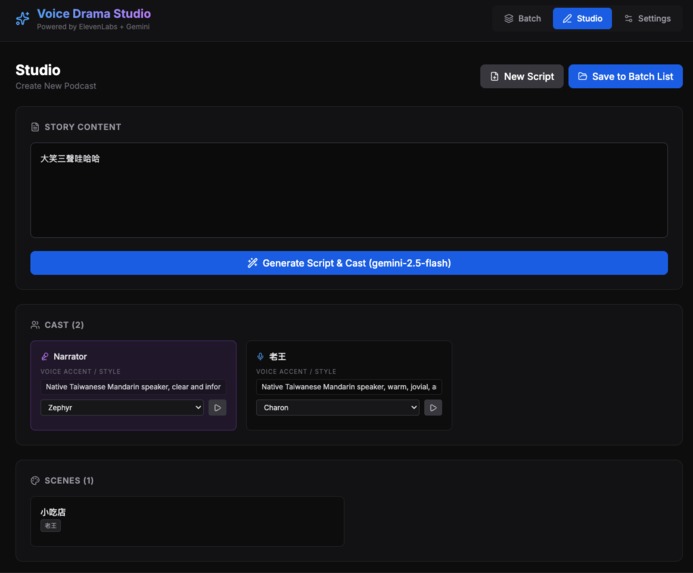
Task: Preview the 老王 Charon voice
Action: [433, 408]
